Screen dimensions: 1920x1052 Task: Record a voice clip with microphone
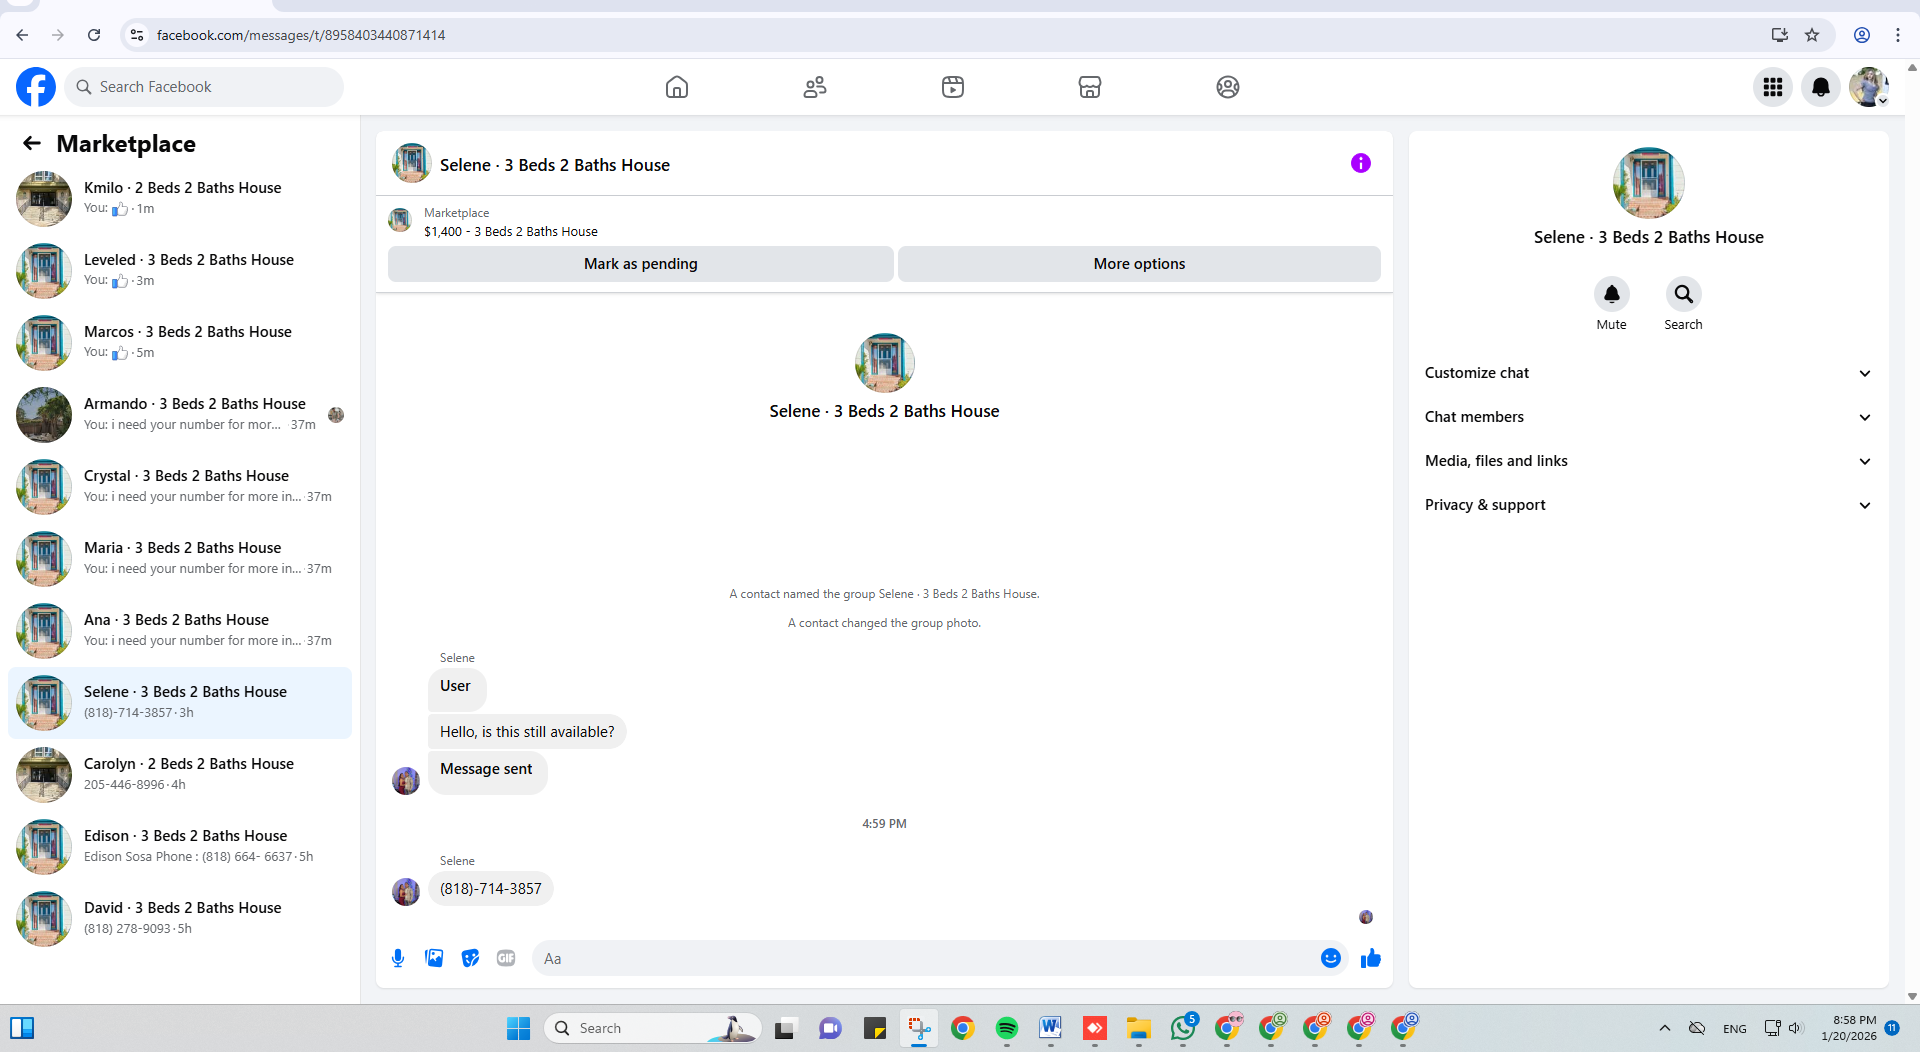coord(398,958)
